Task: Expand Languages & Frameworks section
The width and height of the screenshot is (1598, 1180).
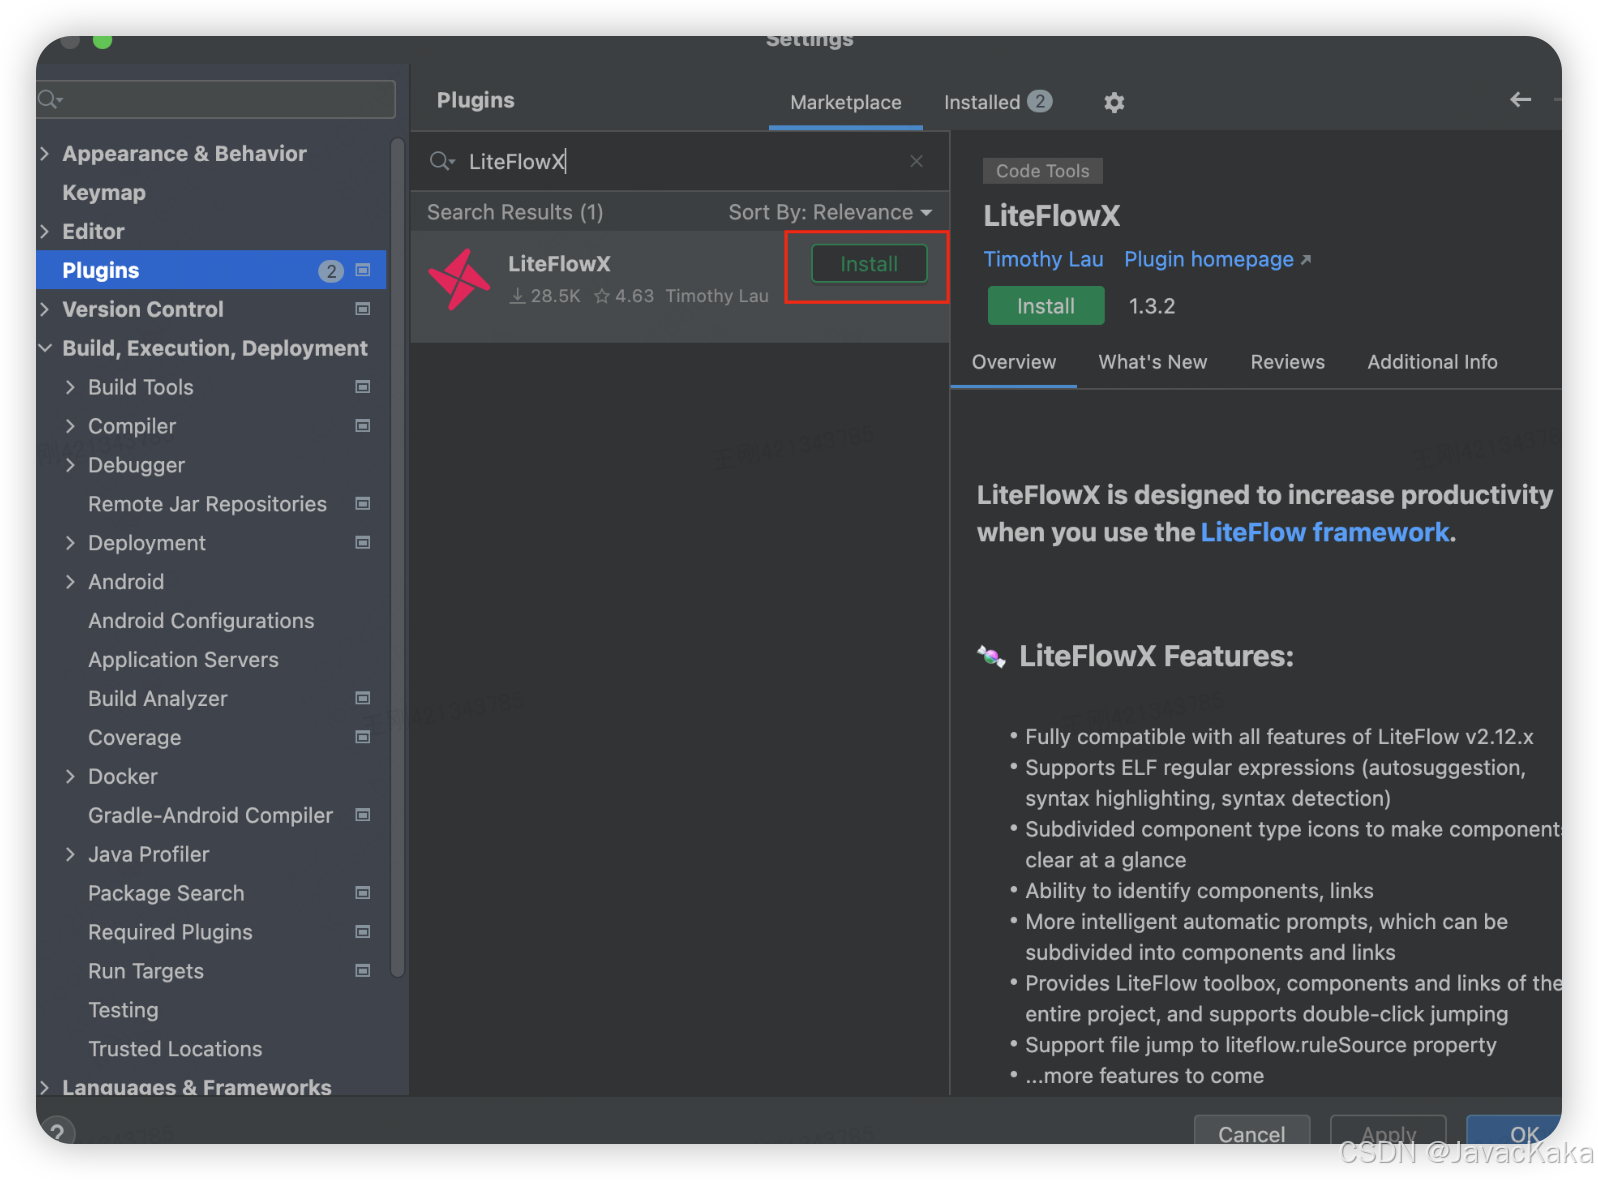Action: point(45,1087)
